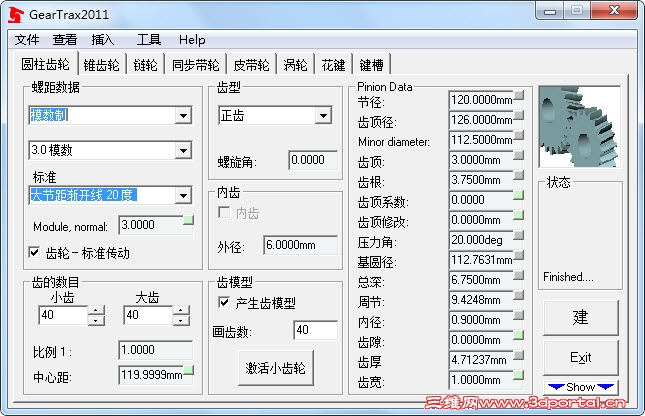Switch to the 皮带轮 tab
This screenshot has height=416, width=645.
pos(251,65)
